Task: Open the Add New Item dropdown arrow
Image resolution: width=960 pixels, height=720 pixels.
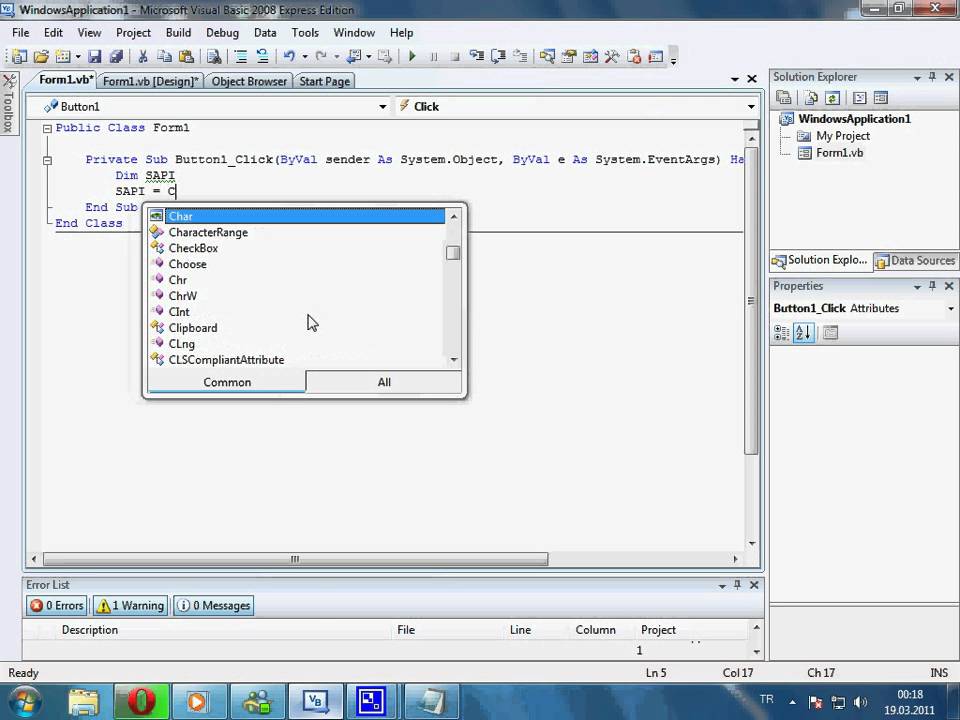Action: (78, 57)
